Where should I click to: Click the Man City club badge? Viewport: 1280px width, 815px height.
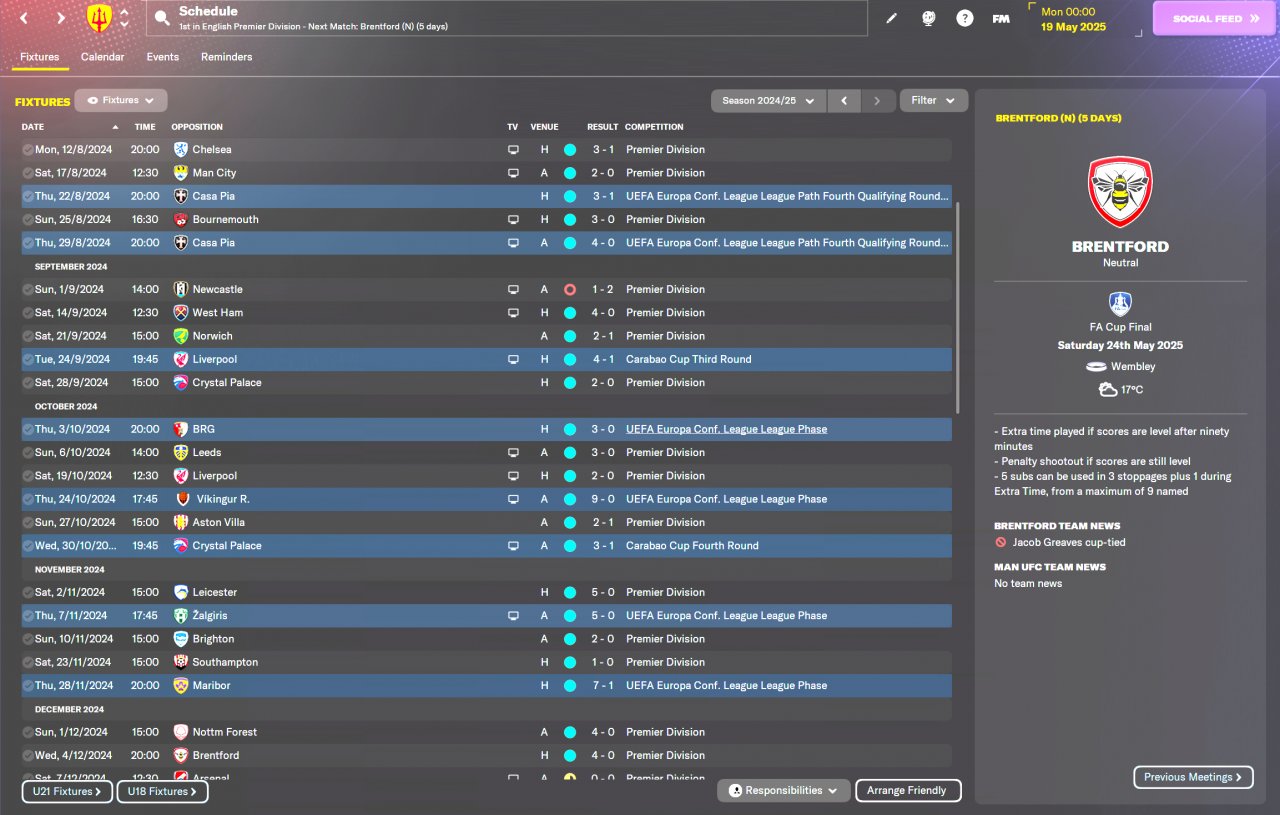(x=181, y=173)
